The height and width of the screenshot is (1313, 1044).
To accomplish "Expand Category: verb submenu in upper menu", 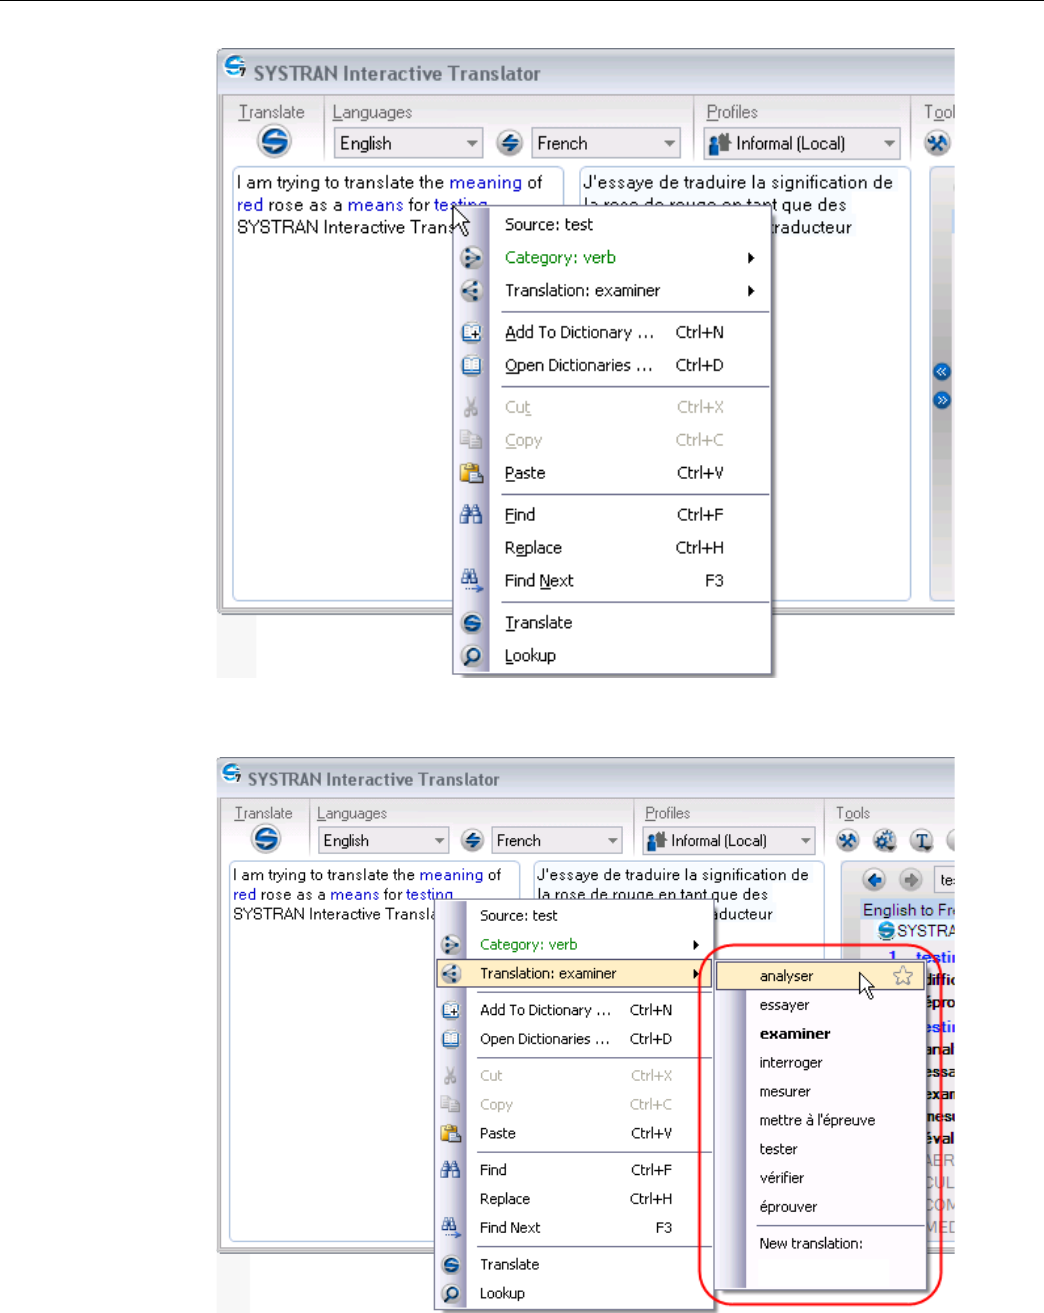I will [x=629, y=258].
